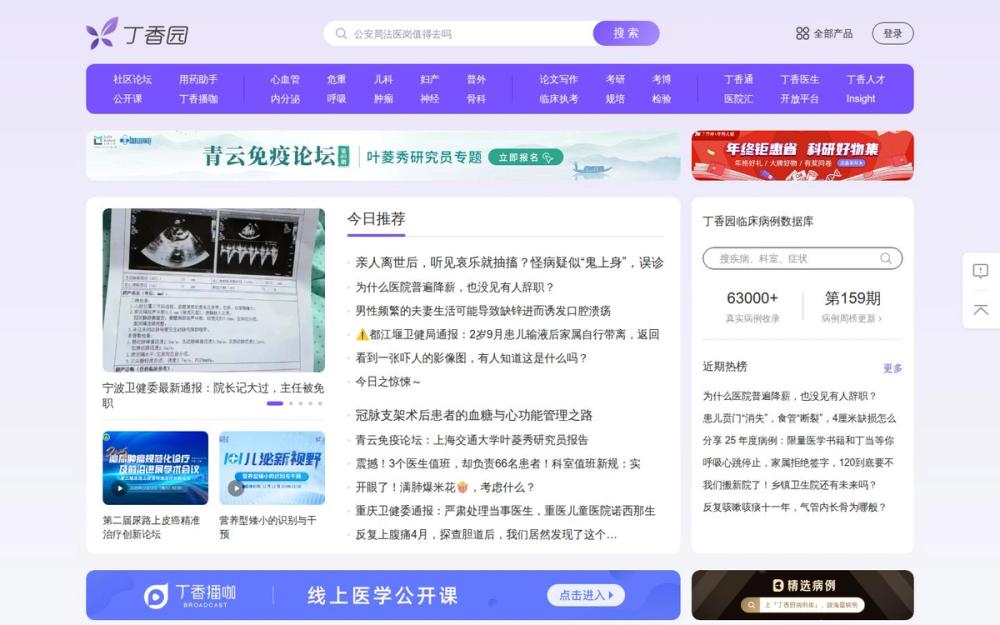This screenshot has height=625, width=1000.
Task: Open 丁香医生 in navigation bar
Action: coord(799,79)
